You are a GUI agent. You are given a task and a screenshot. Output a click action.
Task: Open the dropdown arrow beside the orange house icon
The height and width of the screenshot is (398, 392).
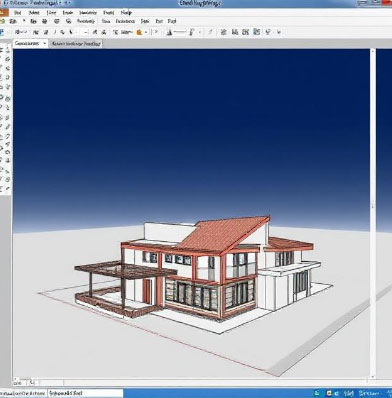tap(146, 33)
